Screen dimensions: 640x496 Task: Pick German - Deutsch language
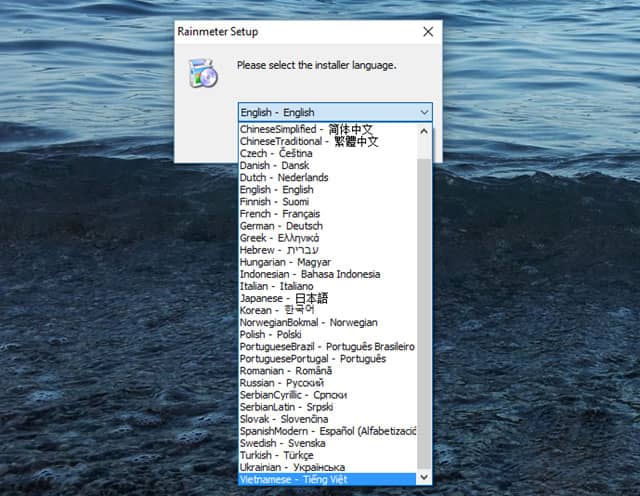click(282, 226)
